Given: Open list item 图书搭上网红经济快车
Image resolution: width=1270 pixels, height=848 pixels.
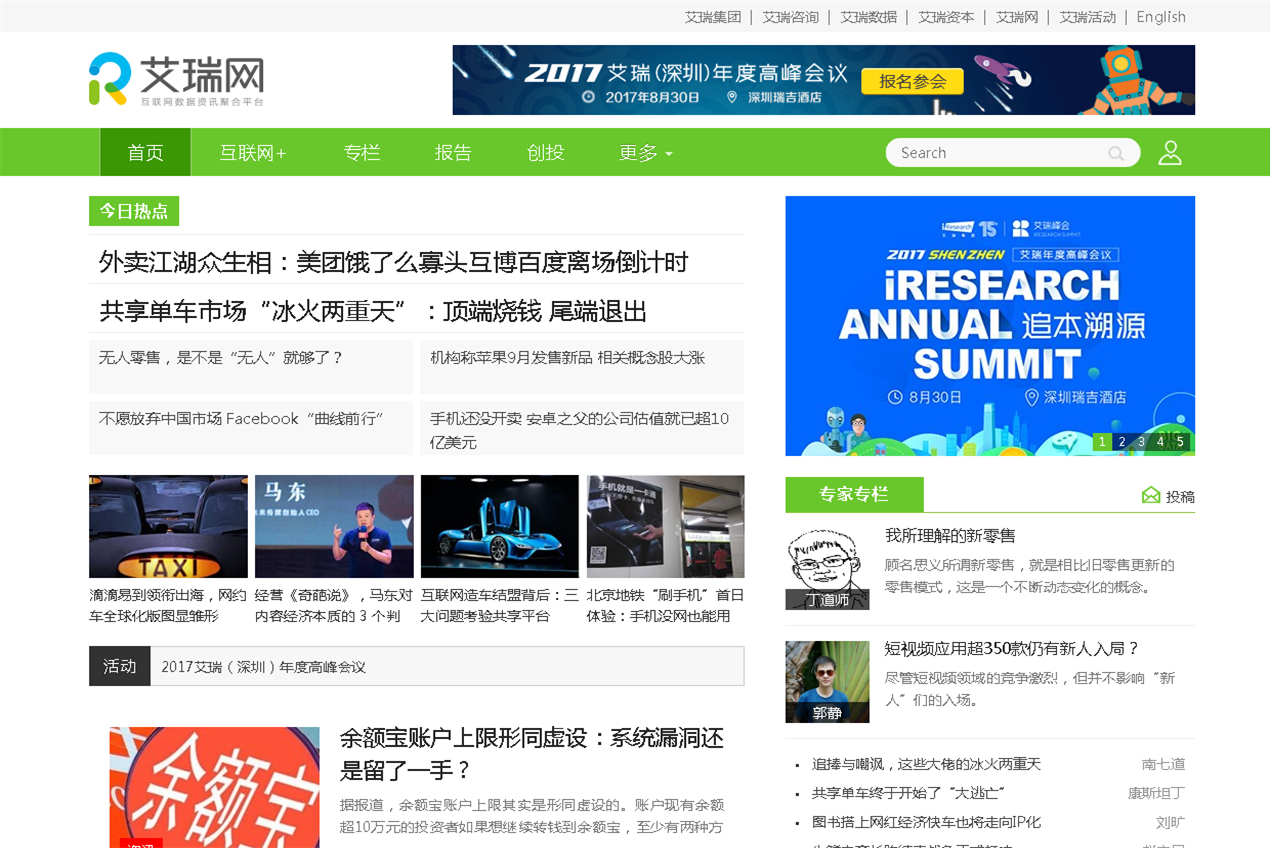Looking at the screenshot, I should 926,822.
